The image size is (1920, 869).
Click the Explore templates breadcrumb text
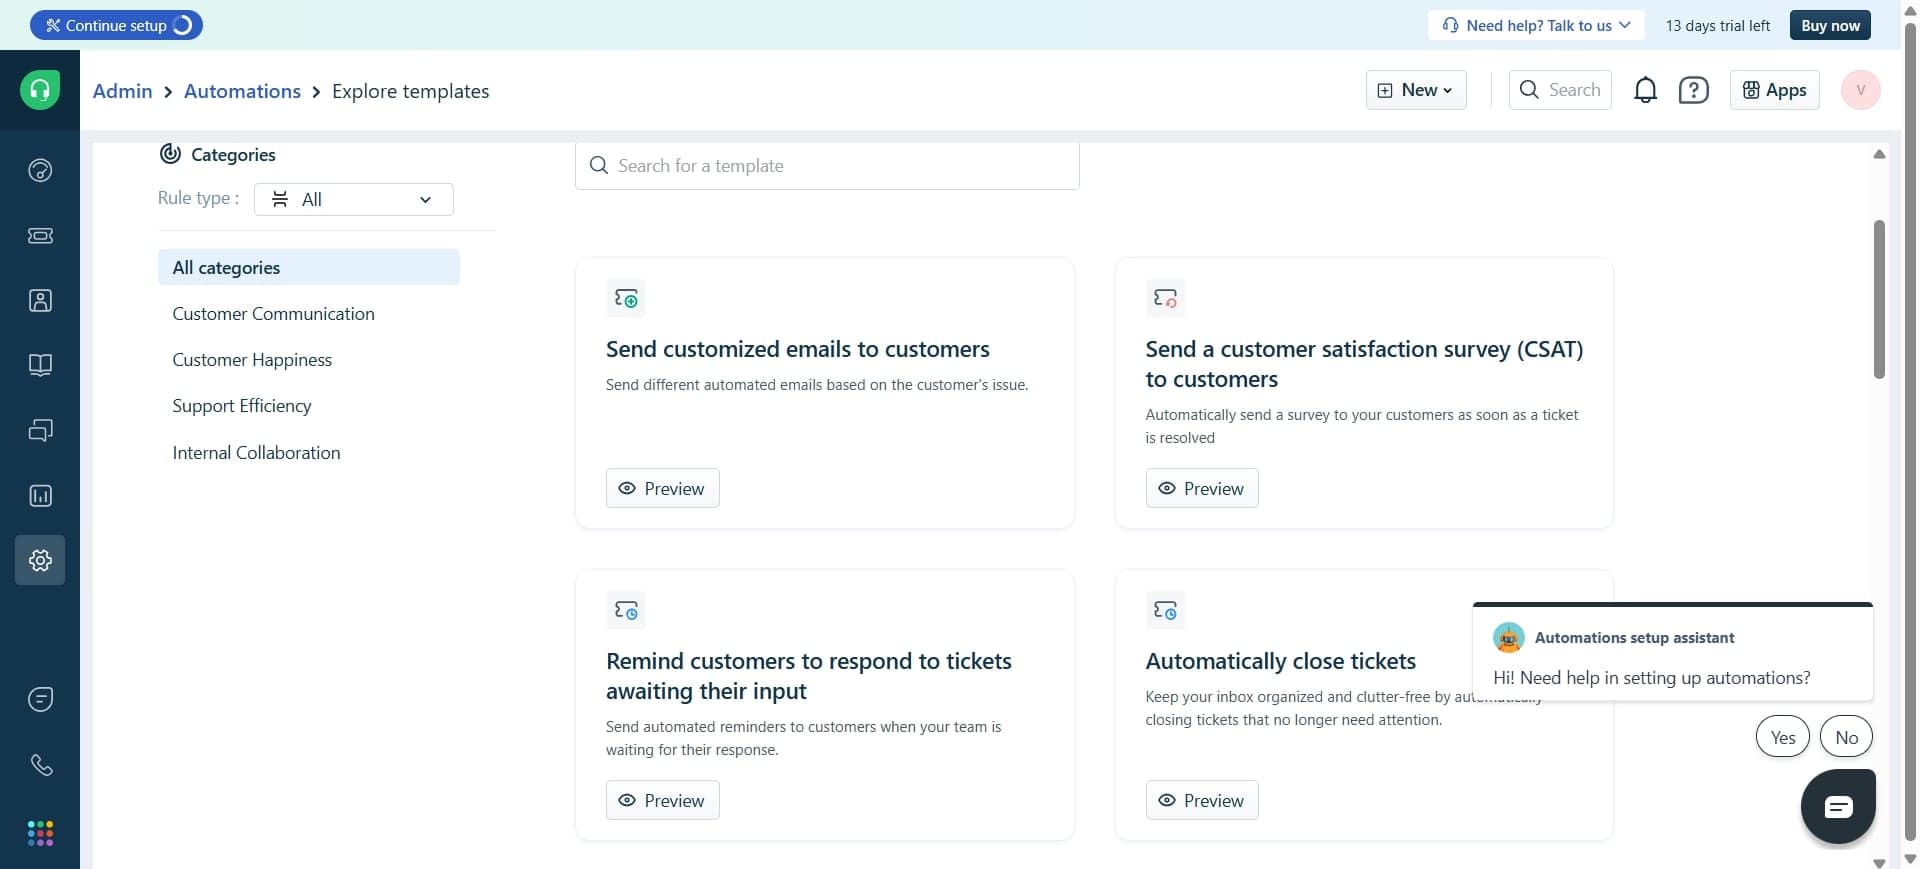pyautogui.click(x=410, y=91)
